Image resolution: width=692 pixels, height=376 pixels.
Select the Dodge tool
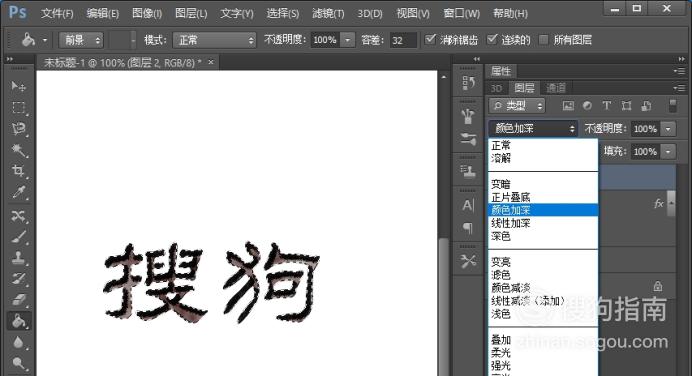[x=18, y=363]
